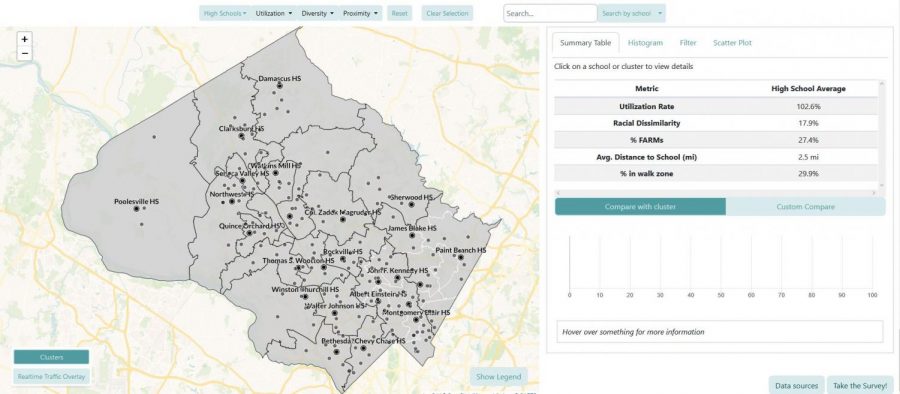Click the Reset button

399,13
